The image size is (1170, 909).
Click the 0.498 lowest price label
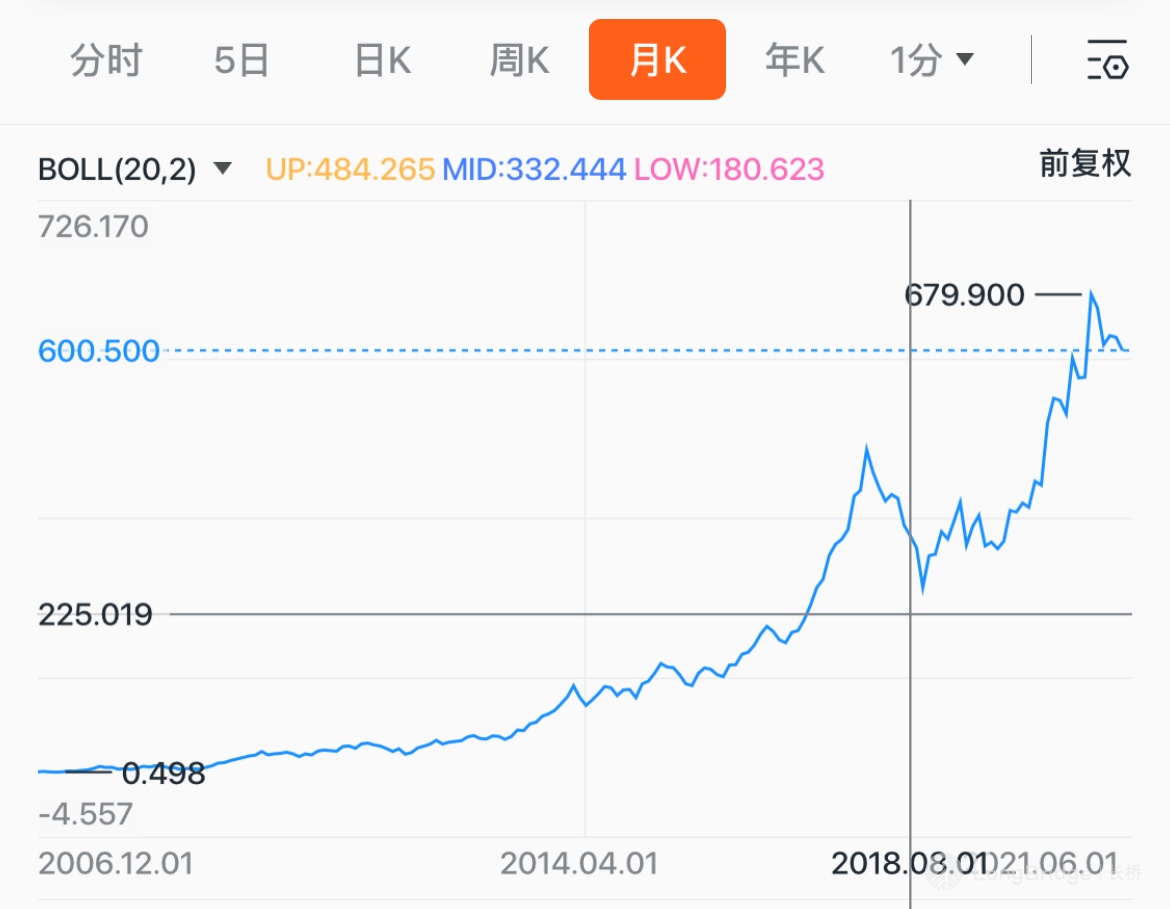click(x=163, y=773)
